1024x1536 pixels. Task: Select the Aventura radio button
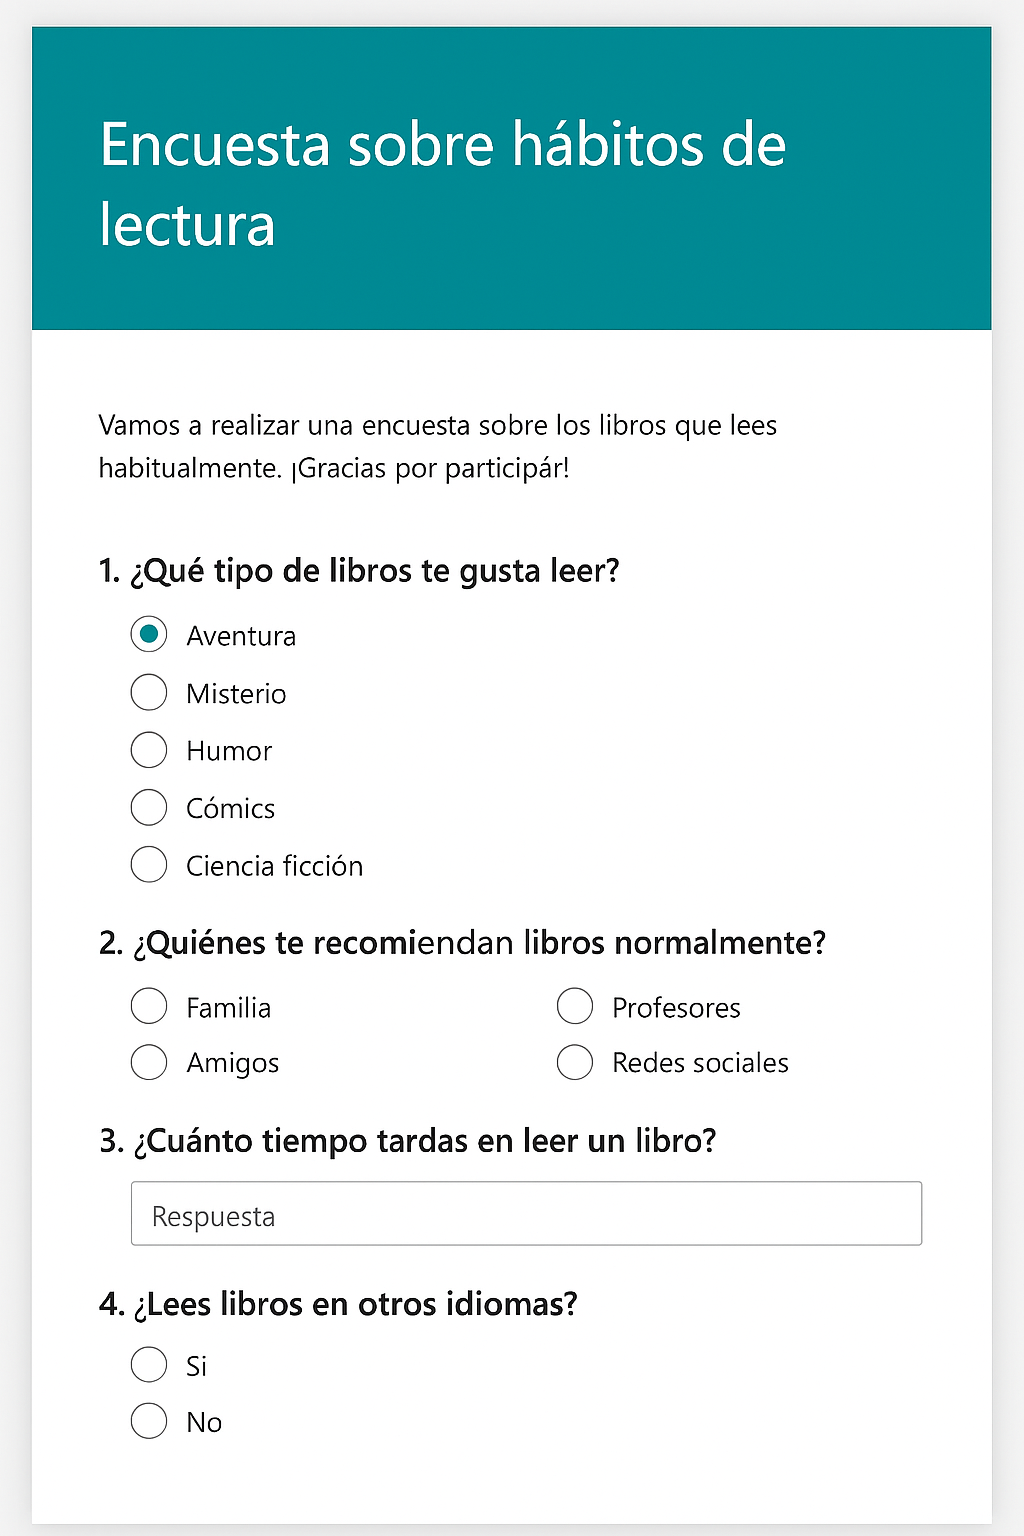click(x=149, y=634)
